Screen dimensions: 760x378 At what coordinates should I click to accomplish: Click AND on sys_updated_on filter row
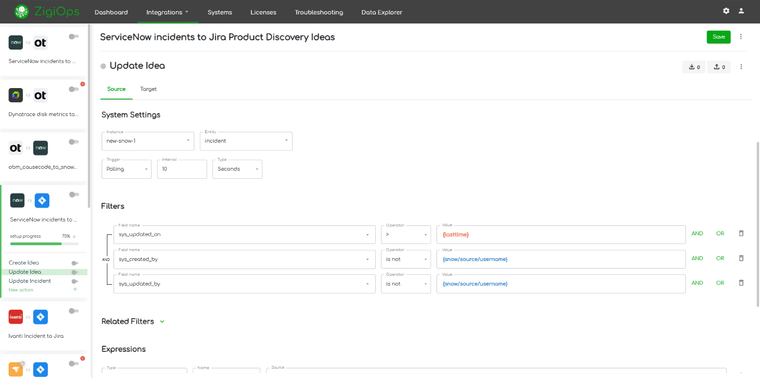click(697, 234)
